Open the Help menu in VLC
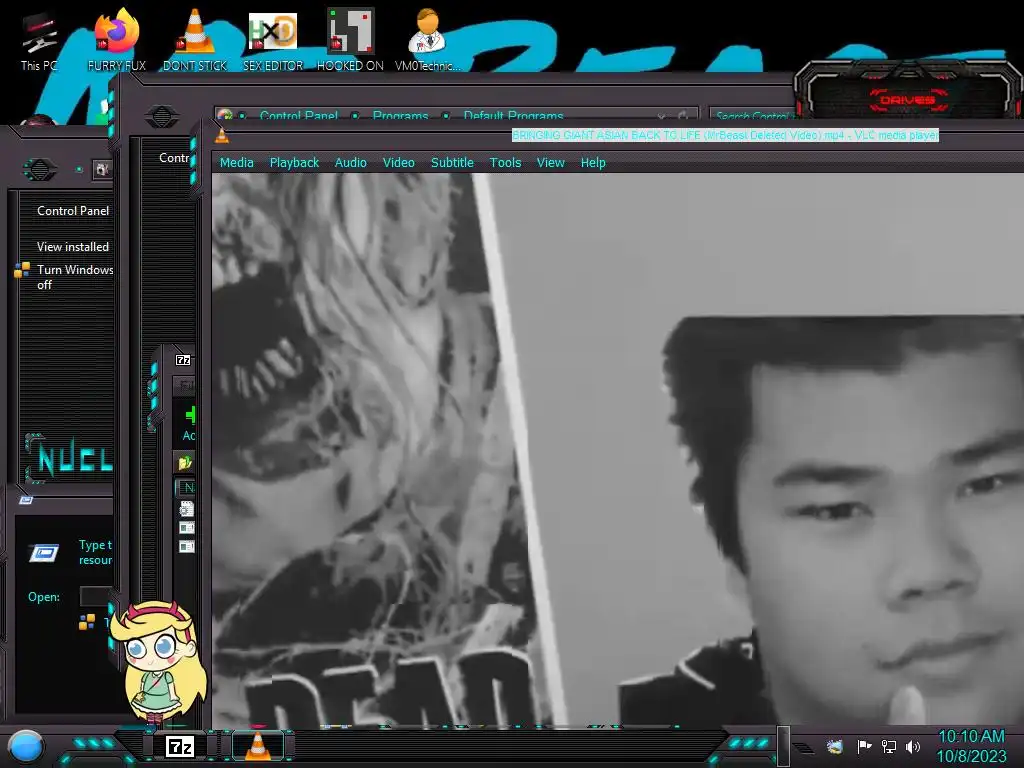1024x768 pixels. coord(593,163)
